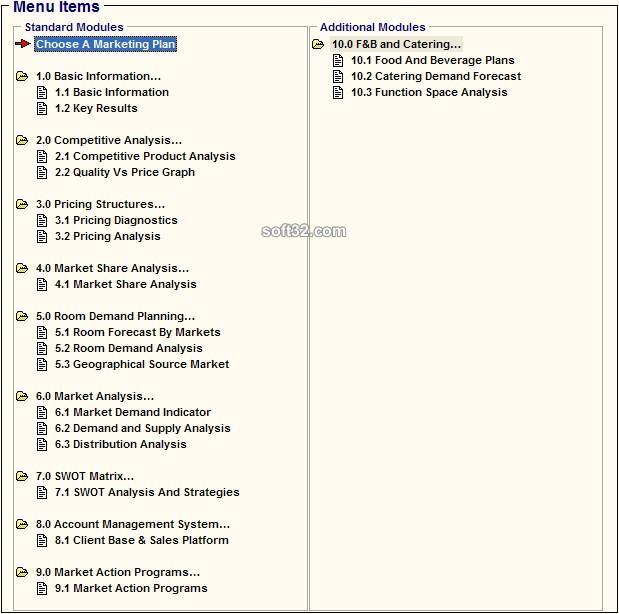Open 6.3 Distribution Analysis item
The width and height of the screenshot is (619, 614).
point(120,444)
